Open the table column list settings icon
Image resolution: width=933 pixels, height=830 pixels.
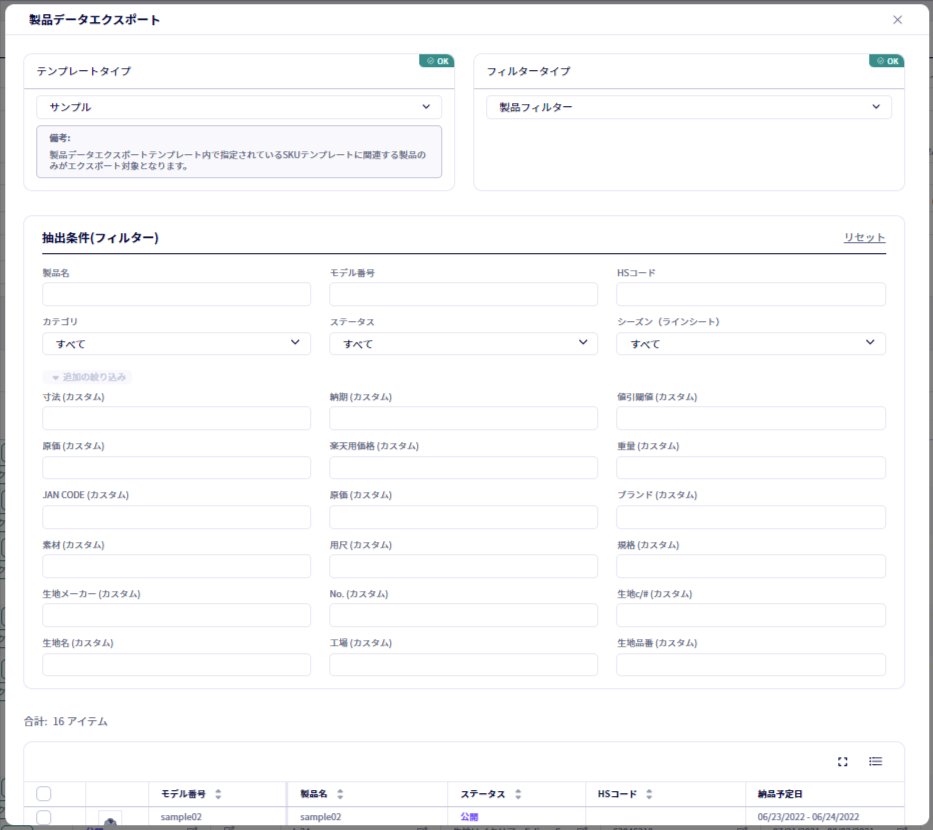click(x=875, y=762)
